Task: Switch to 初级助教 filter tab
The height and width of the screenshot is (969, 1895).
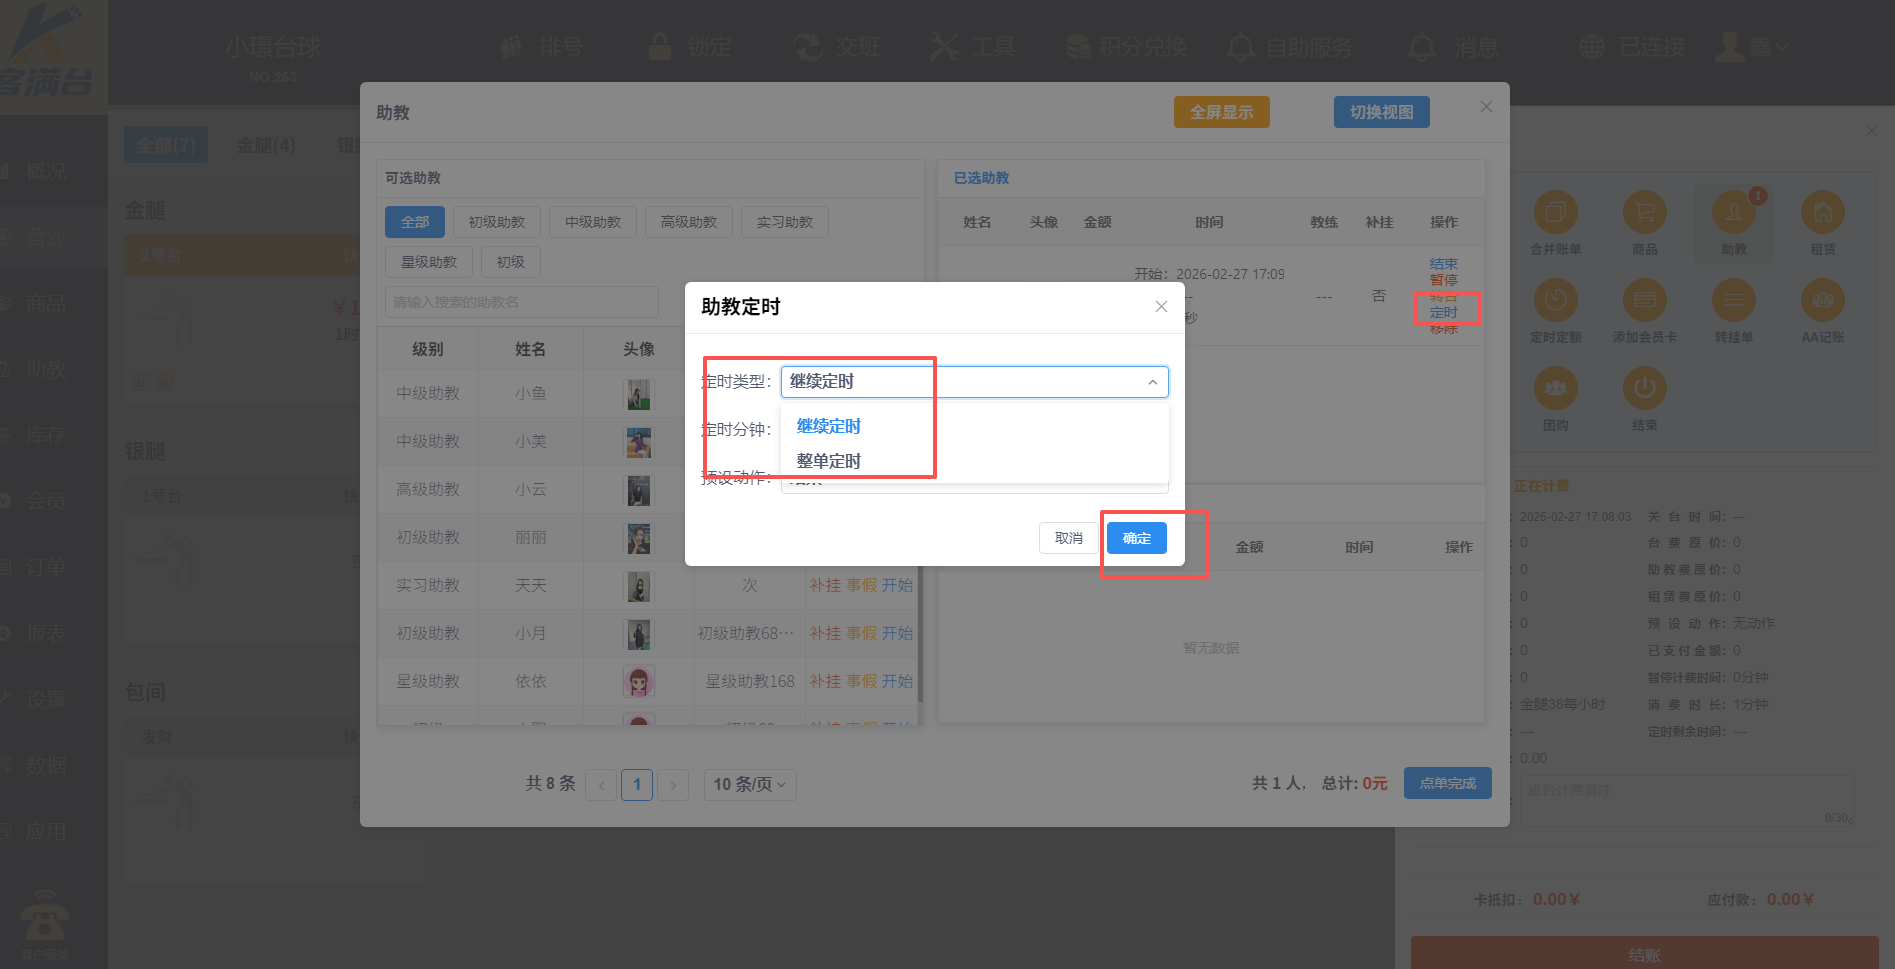Action: pyautogui.click(x=496, y=222)
